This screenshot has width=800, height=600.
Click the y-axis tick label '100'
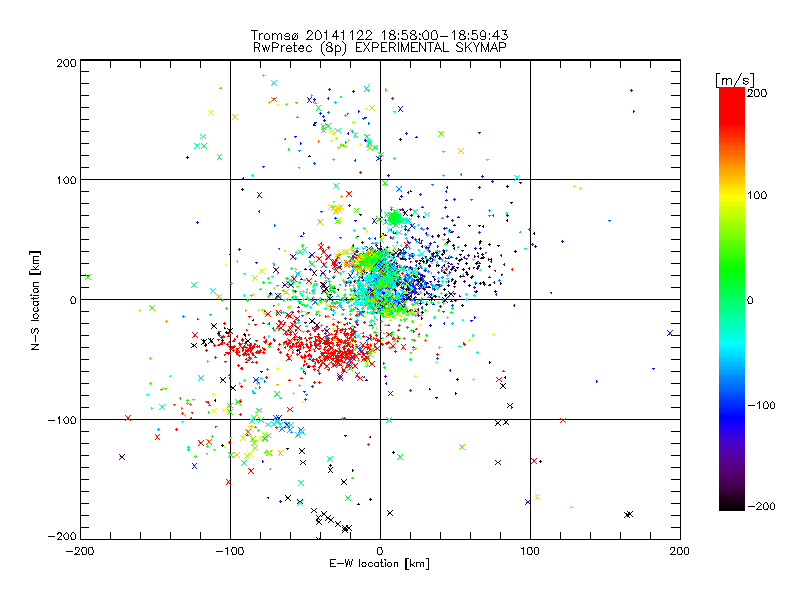click(66, 180)
